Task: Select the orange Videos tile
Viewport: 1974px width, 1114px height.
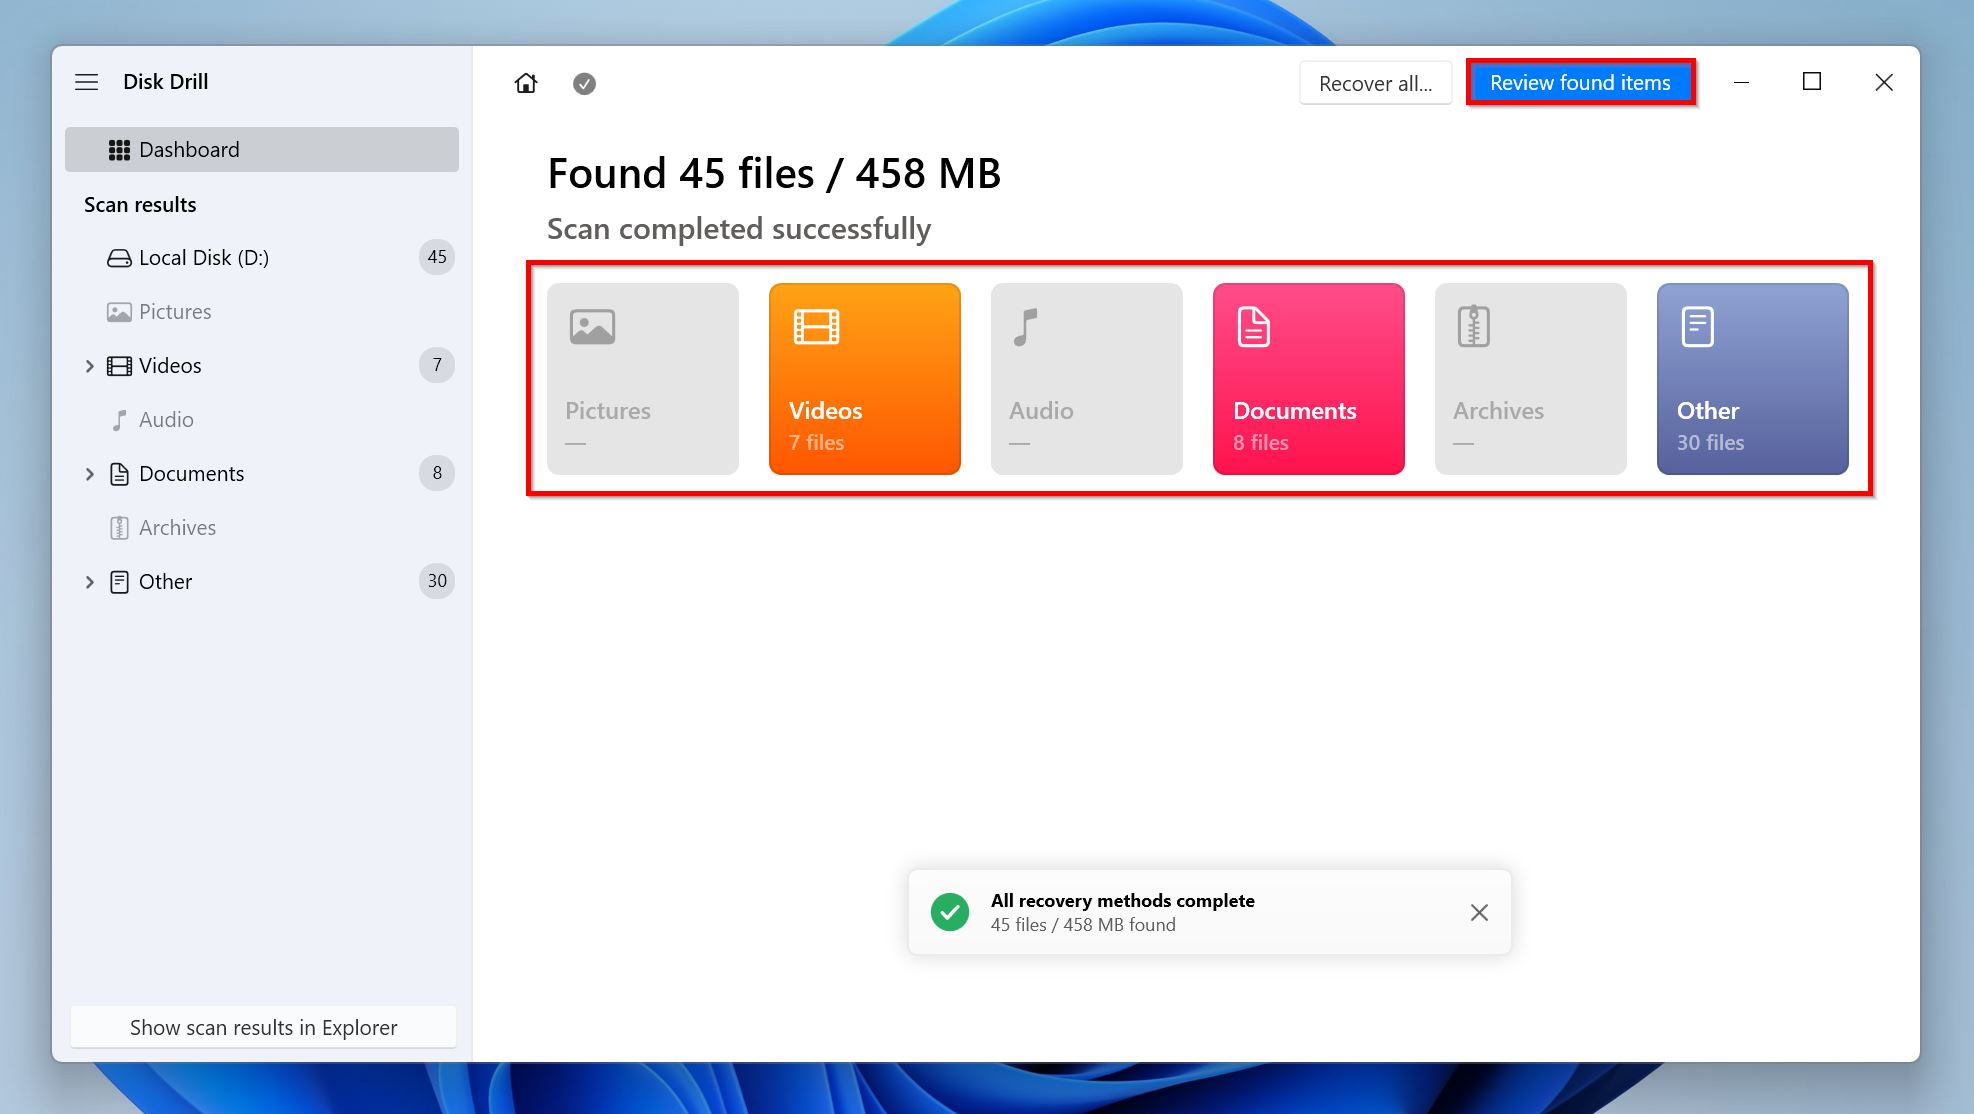Action: point(864,379)
